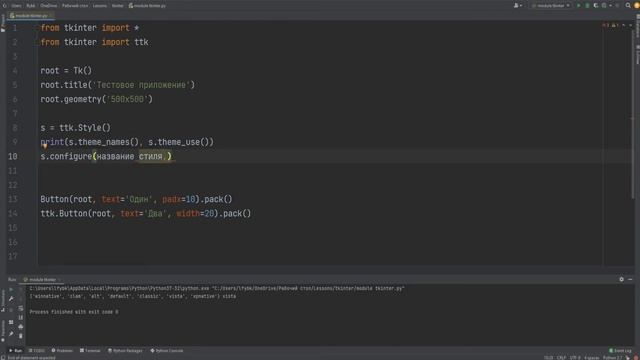Hide the Run tool window with minus icon
The width and height of the screenshot is (640, 360).
coord(630,280)
